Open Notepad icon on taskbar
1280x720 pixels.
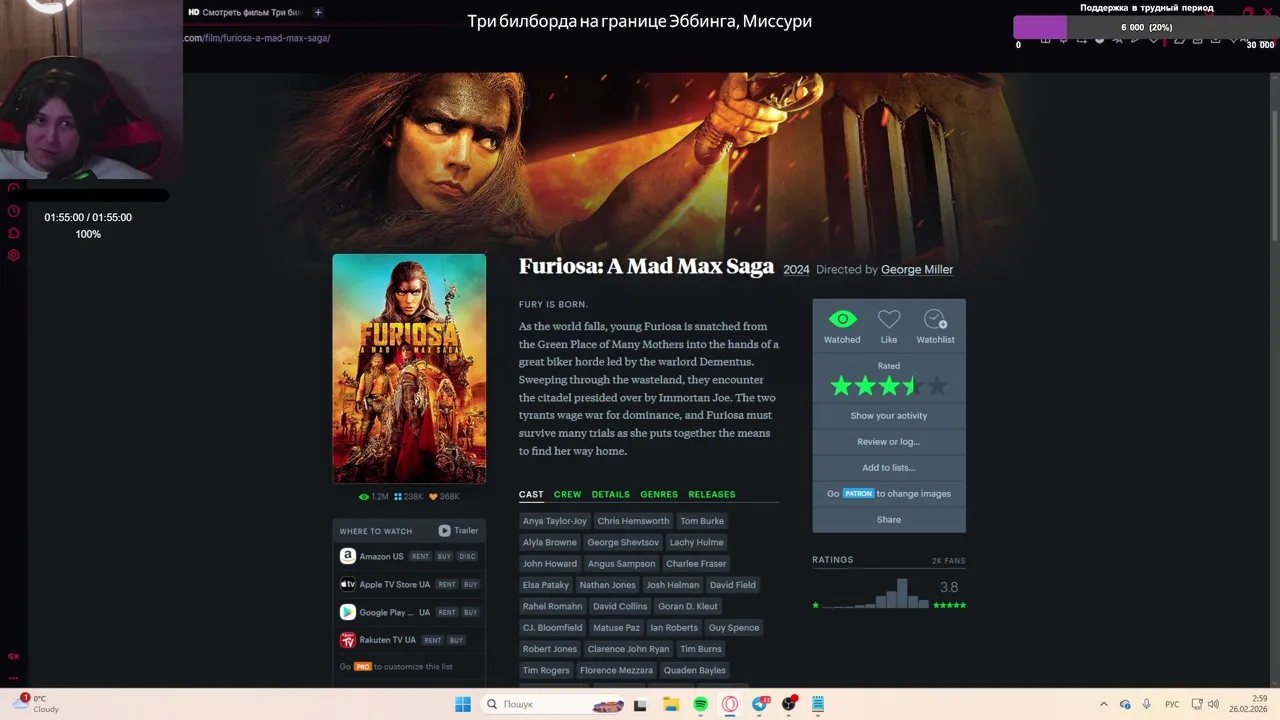(818, 704)
